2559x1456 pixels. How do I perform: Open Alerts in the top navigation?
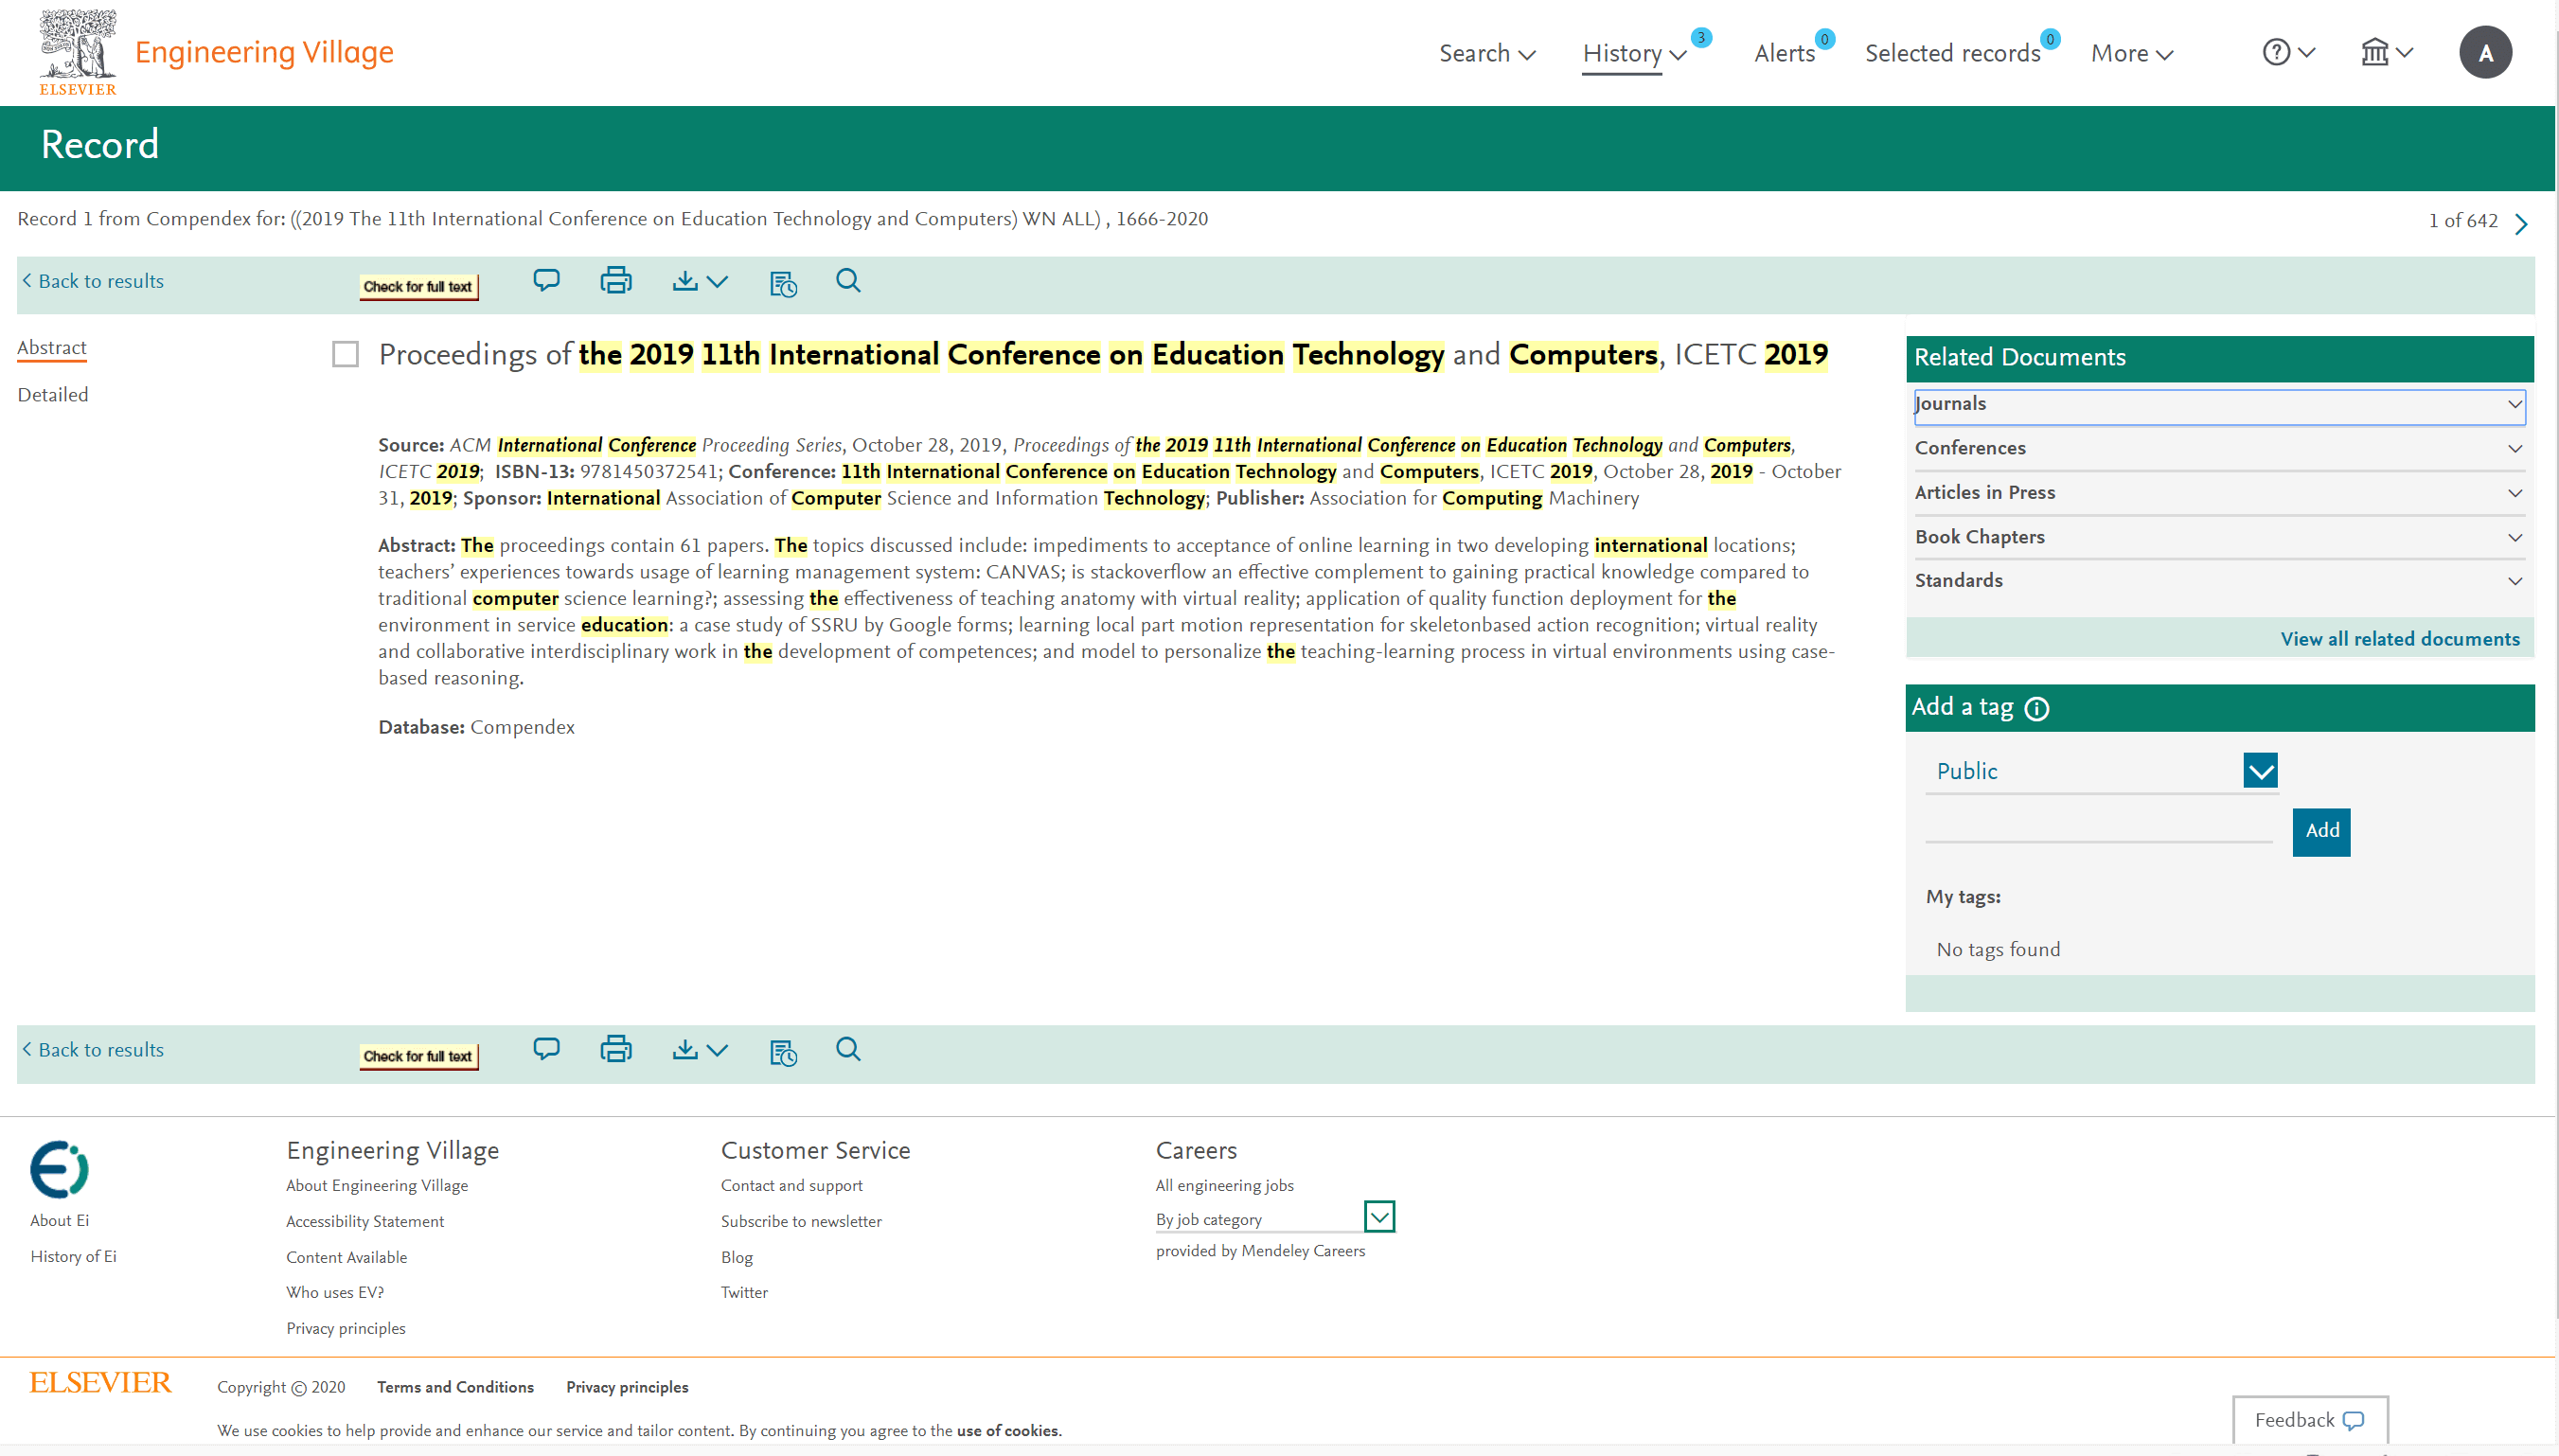point(1786,53)
